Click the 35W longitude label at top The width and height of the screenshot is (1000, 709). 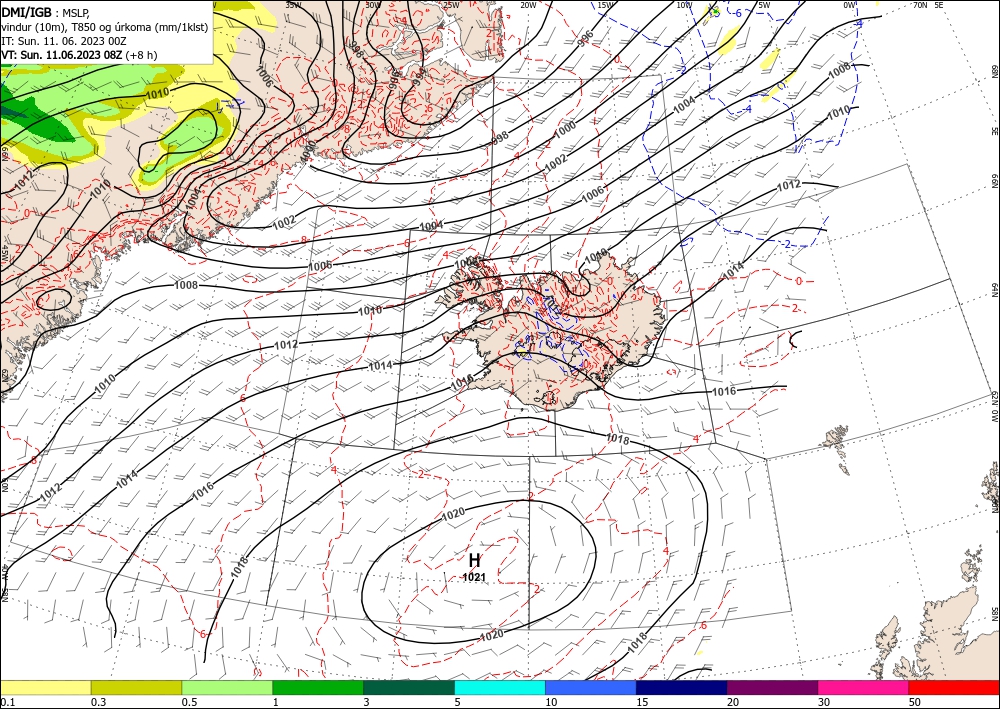pyautogui.click(x=293, y=5)
